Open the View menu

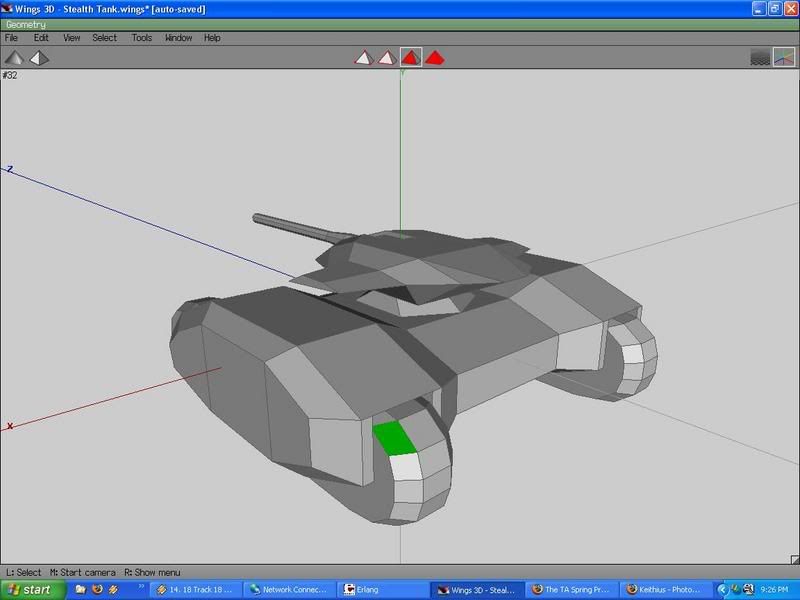[71, 38]
